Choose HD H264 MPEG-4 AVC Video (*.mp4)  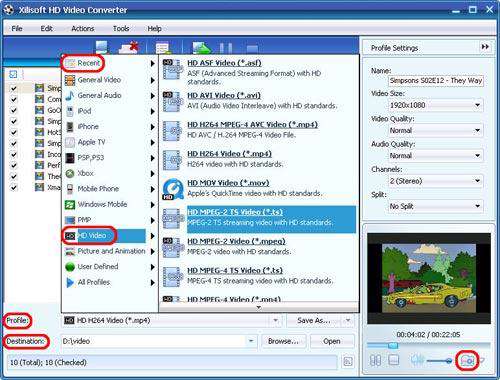click(x=253, y=125)
